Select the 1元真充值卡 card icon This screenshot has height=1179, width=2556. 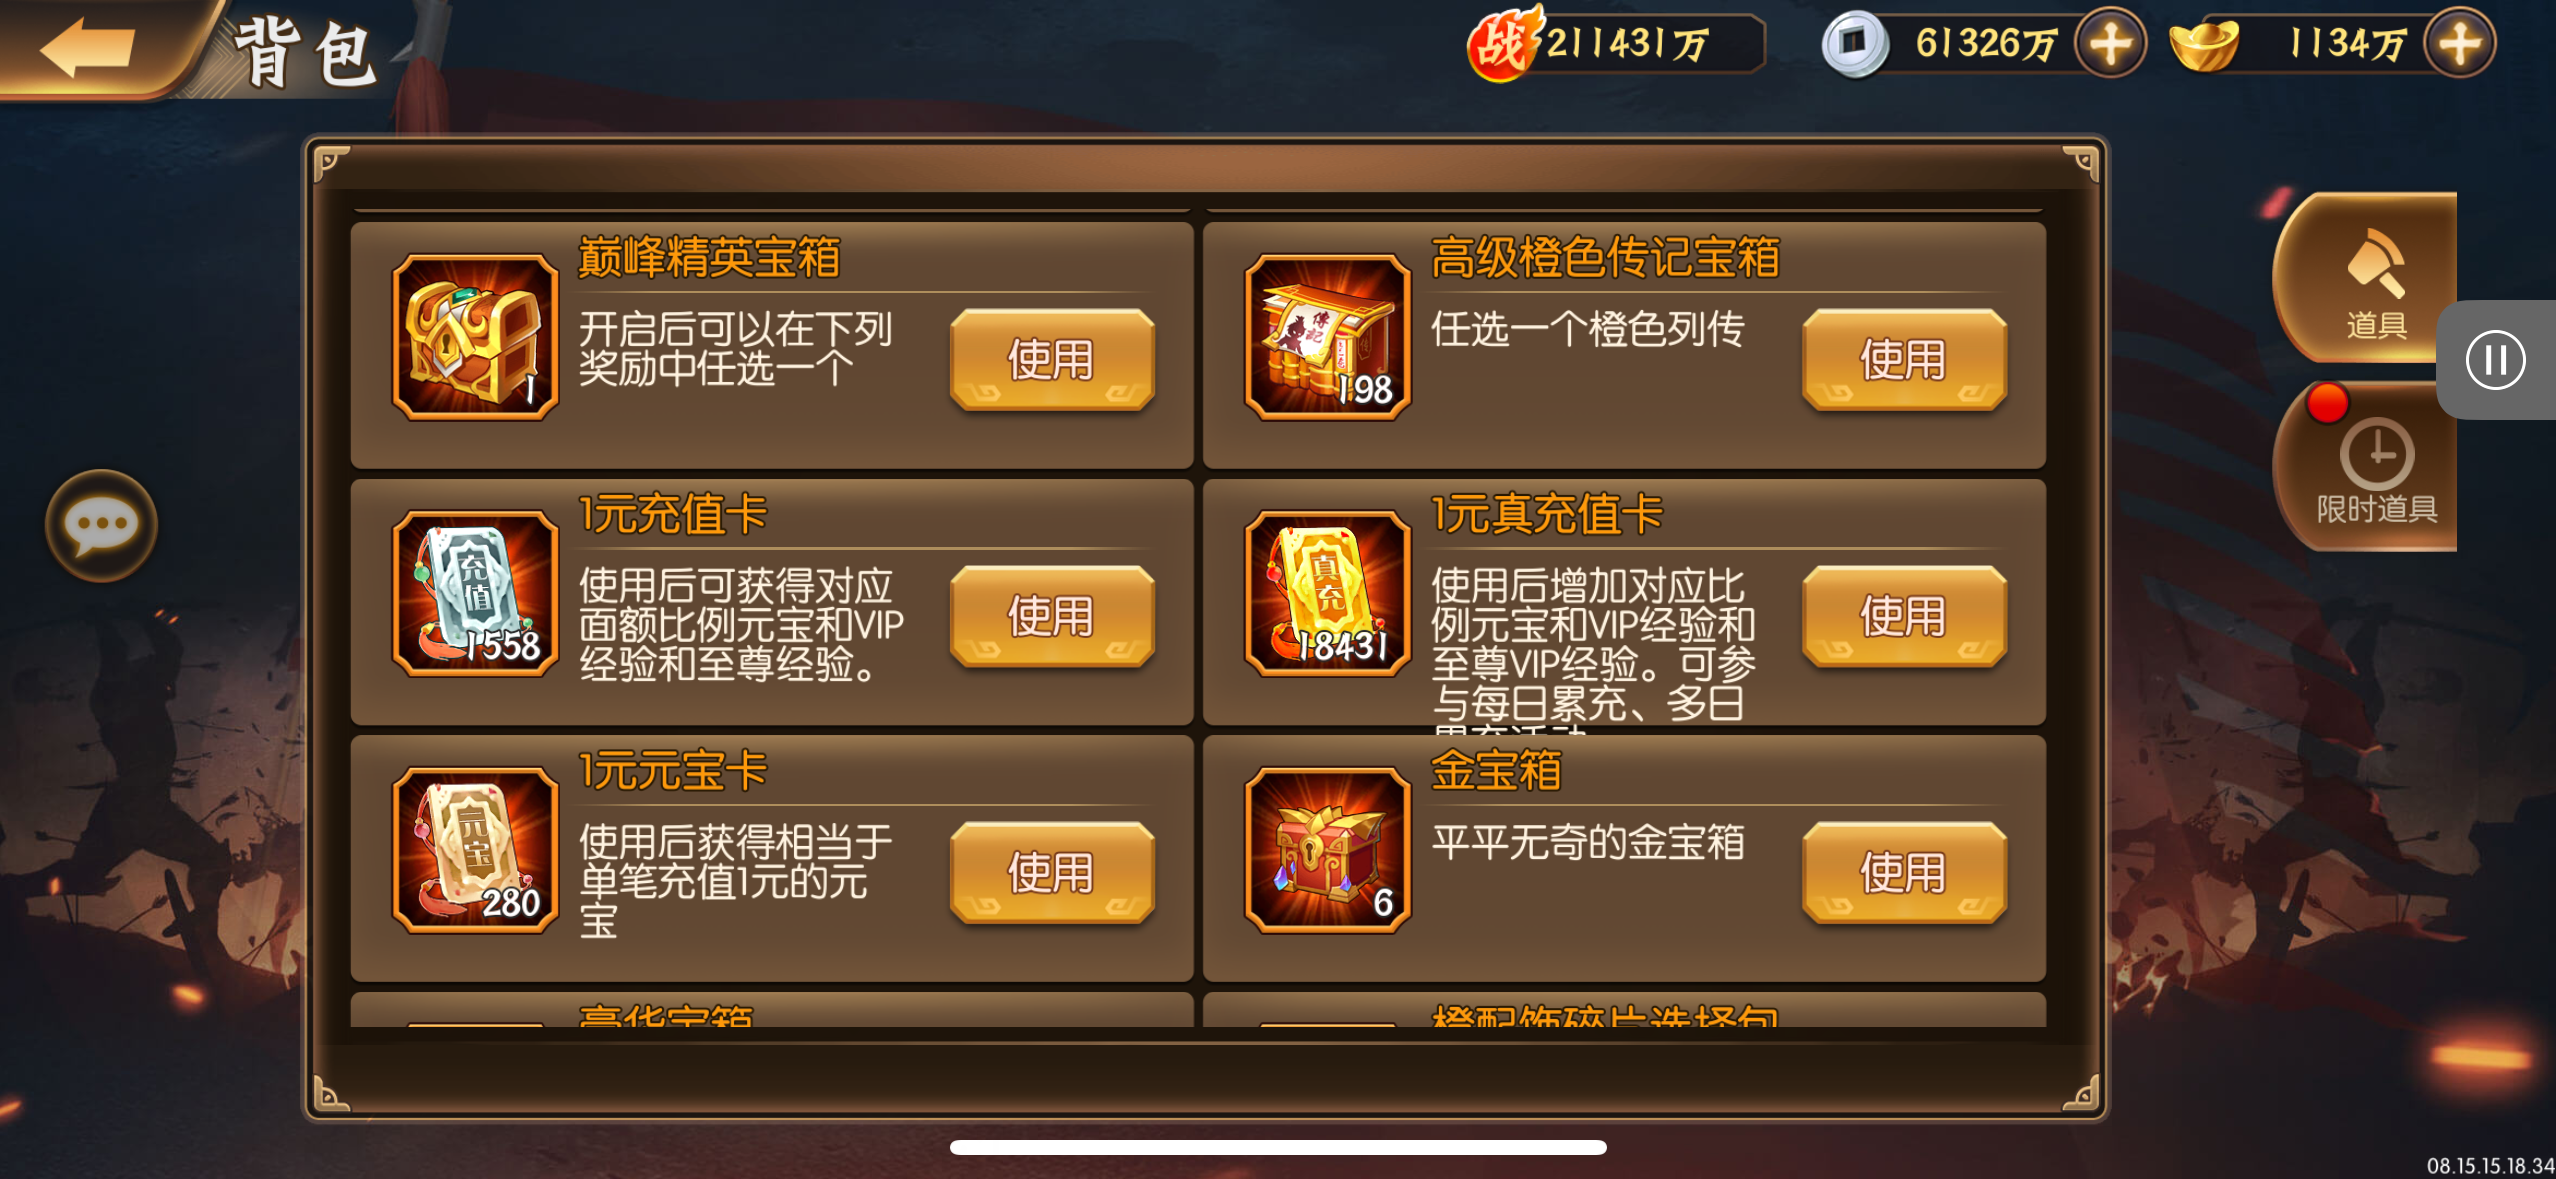[x=1327, y=594]
